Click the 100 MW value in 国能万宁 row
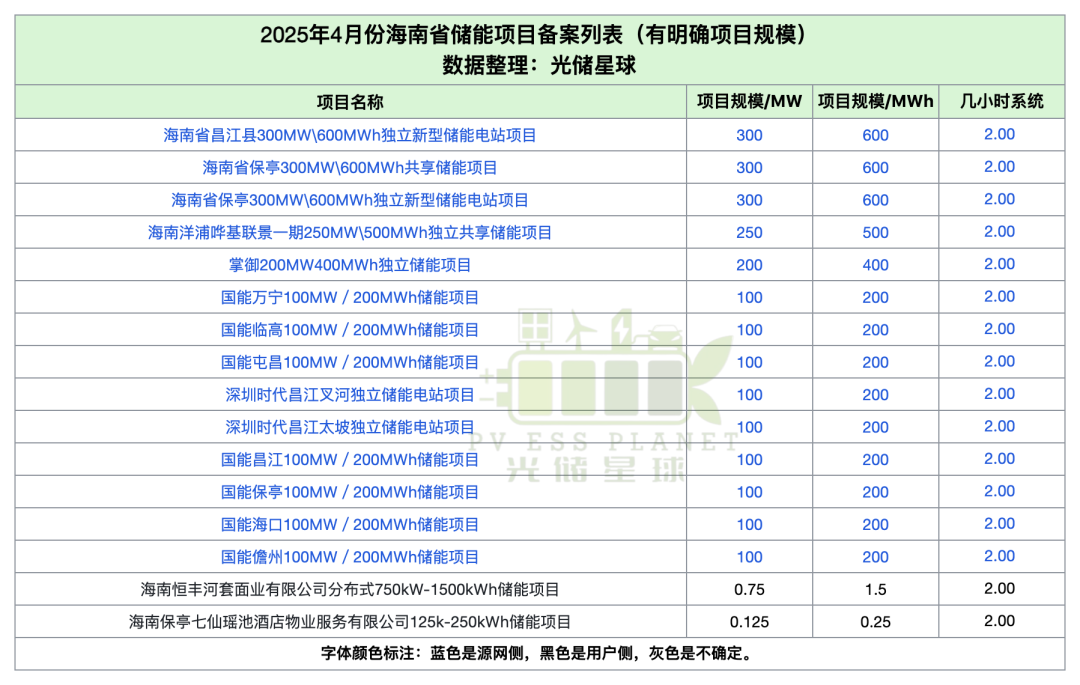The height and width of the screenshot is (685, 1080). click(749, 297)
